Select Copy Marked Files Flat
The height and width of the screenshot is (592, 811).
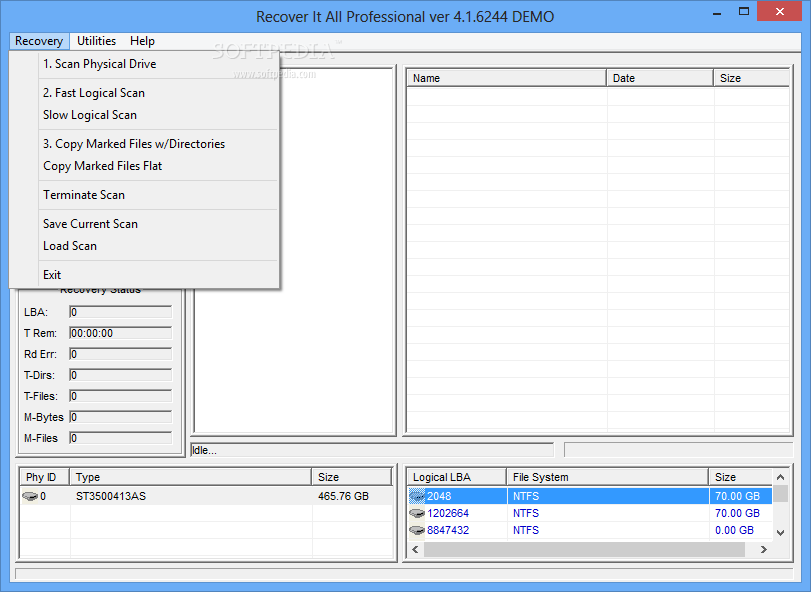click(x=159, y=166)
